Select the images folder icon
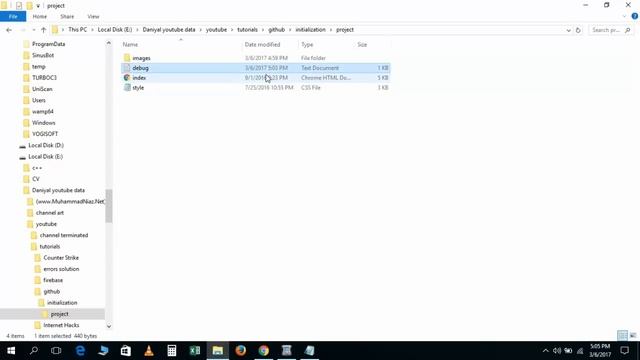Viewport: 640px width, 360px height. click(127, 58)
